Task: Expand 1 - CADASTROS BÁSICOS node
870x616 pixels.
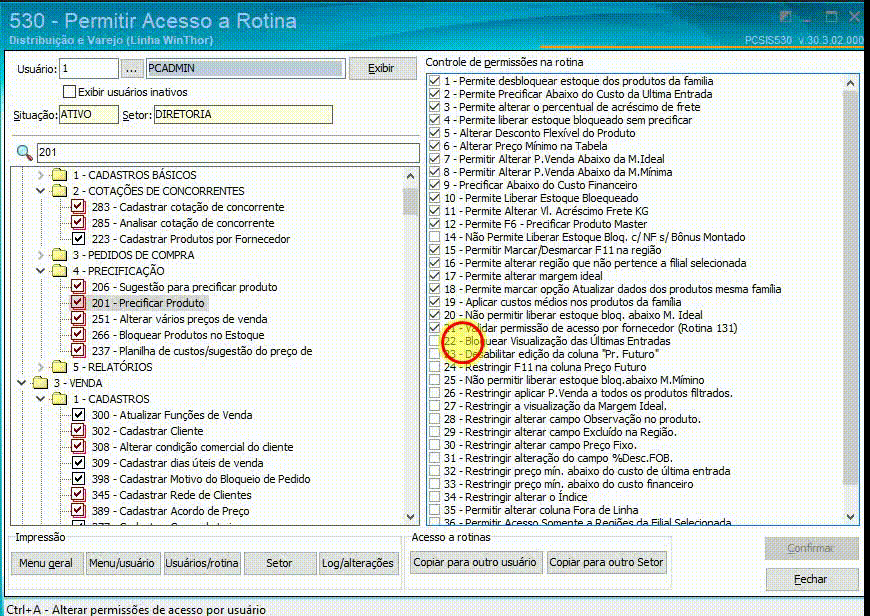Action: pos(41,175)
